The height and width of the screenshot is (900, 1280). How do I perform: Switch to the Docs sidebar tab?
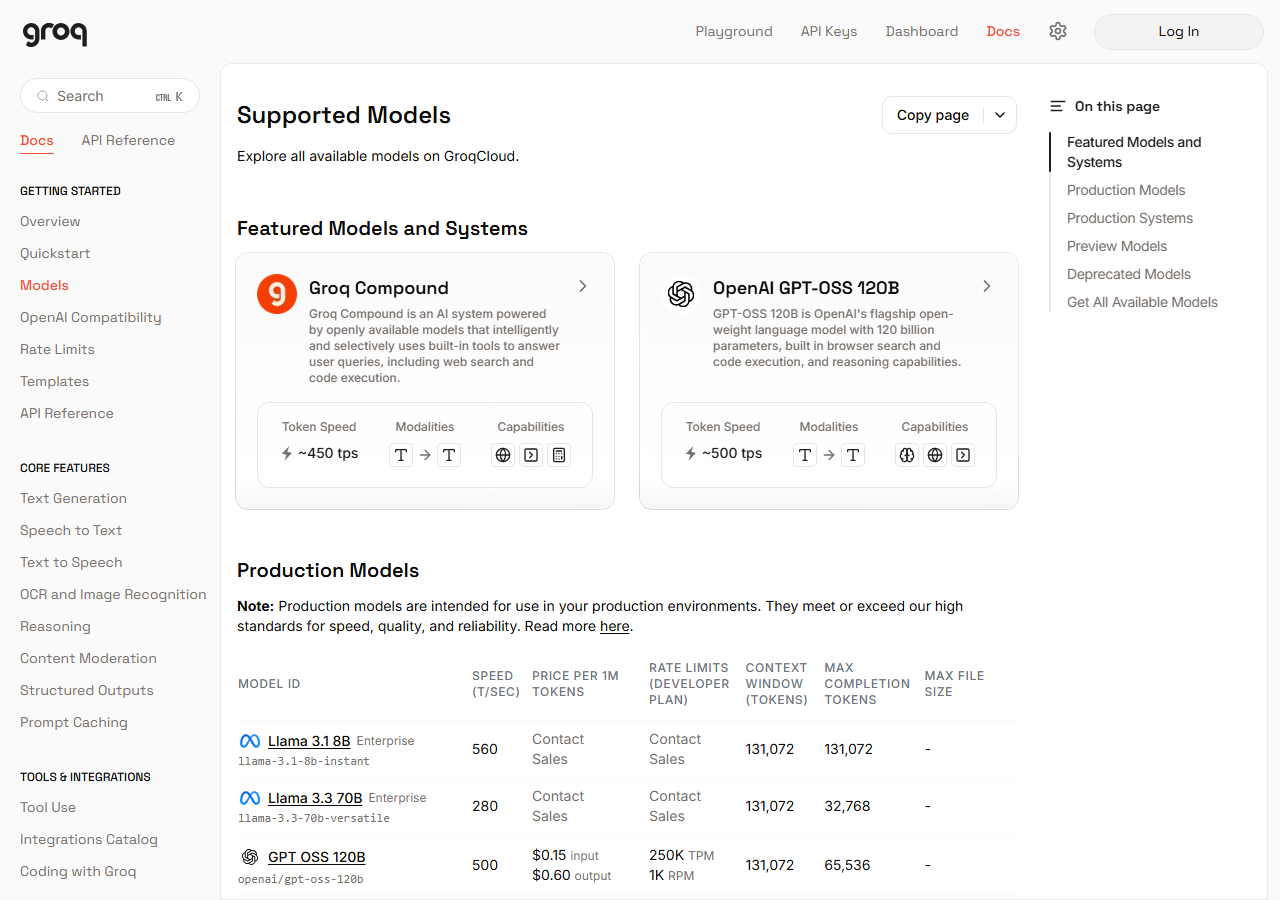click(x=37, y=140)
